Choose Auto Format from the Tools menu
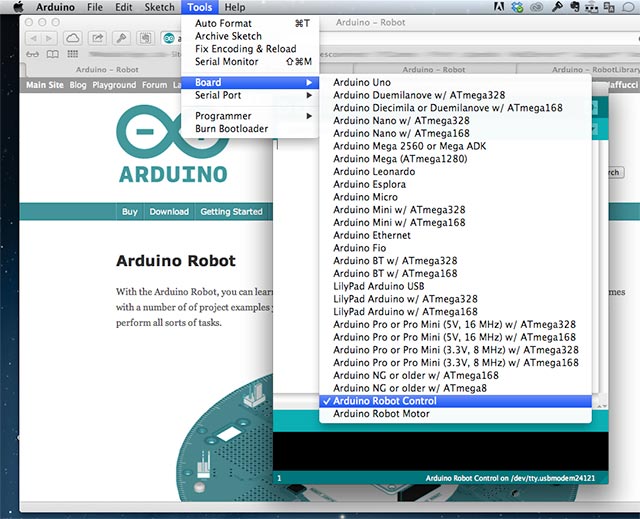Image resolution: width=640 pixels, height=519 pixels. 250,23
